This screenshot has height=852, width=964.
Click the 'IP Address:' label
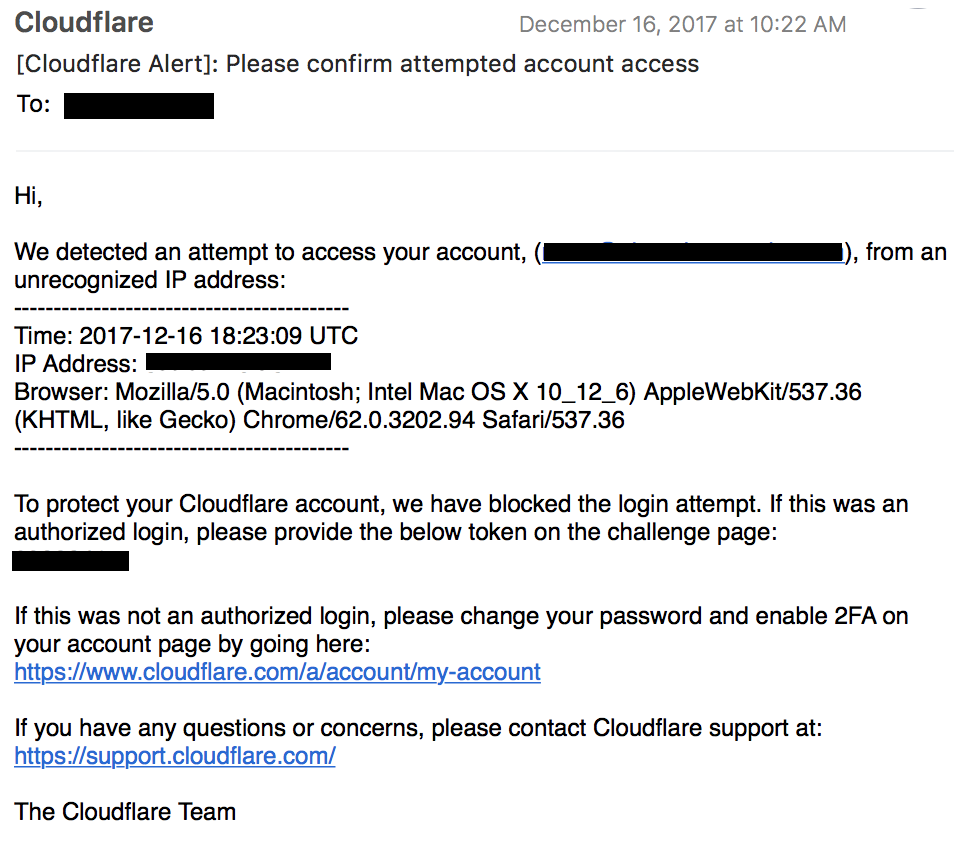pos(76,364)
